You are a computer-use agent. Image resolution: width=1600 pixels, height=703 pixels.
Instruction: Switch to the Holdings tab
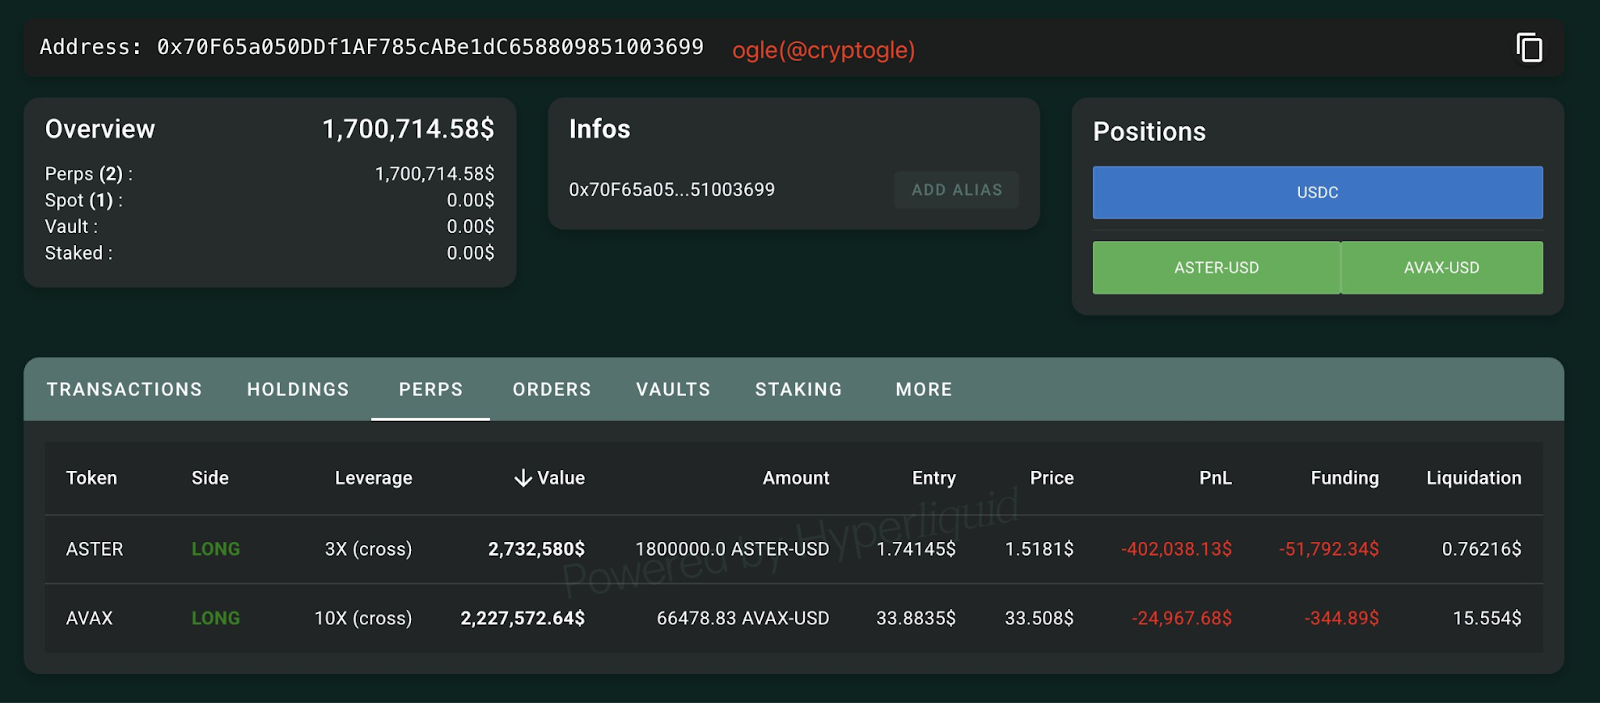click(298, 389)
